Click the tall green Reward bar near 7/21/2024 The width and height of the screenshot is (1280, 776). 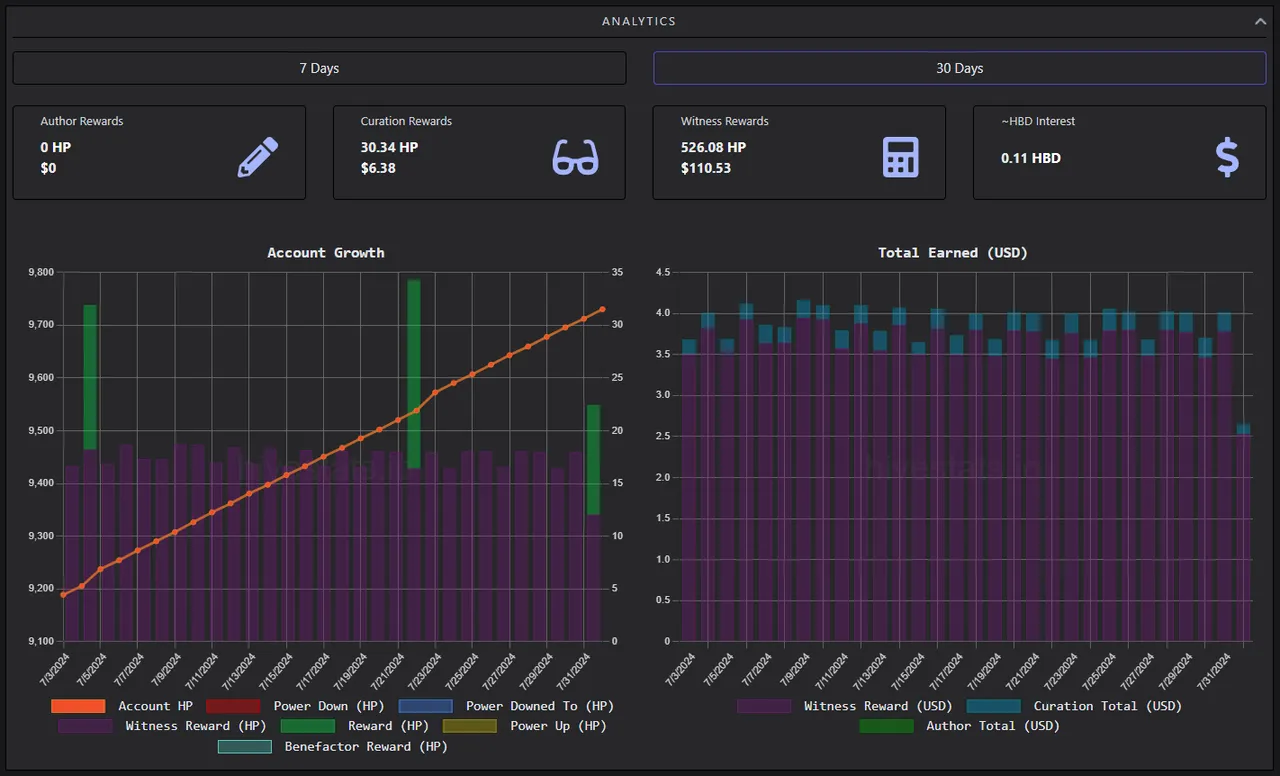pos(413,374)
